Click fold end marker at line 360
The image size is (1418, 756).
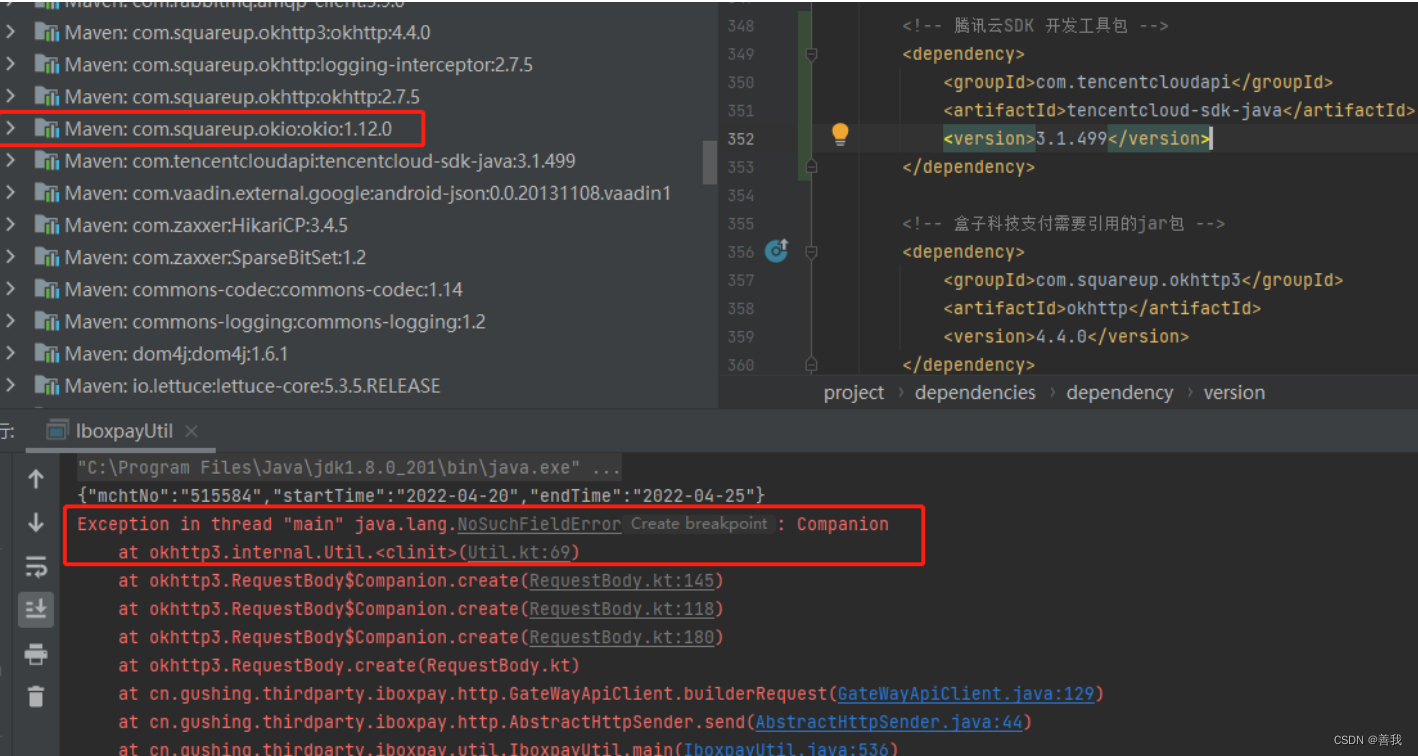pyautogui.click(x=811, y=365)
